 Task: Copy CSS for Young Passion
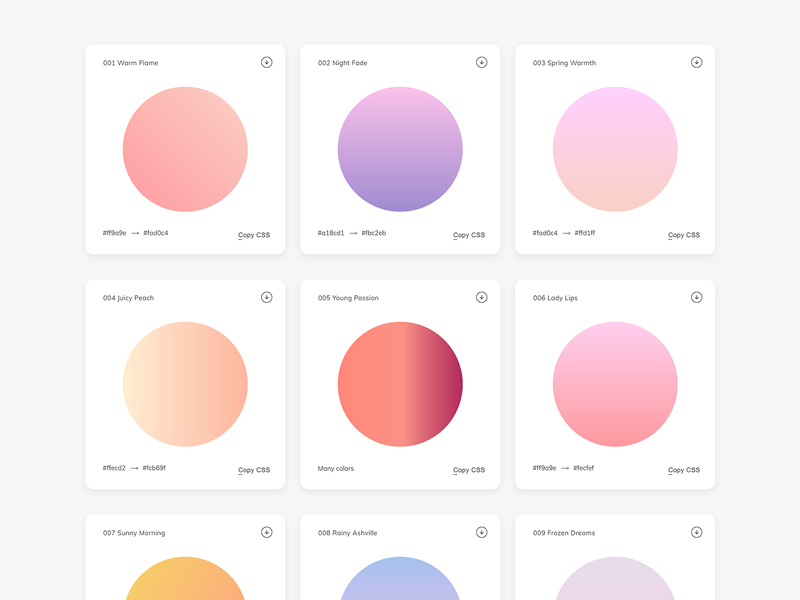468,469
